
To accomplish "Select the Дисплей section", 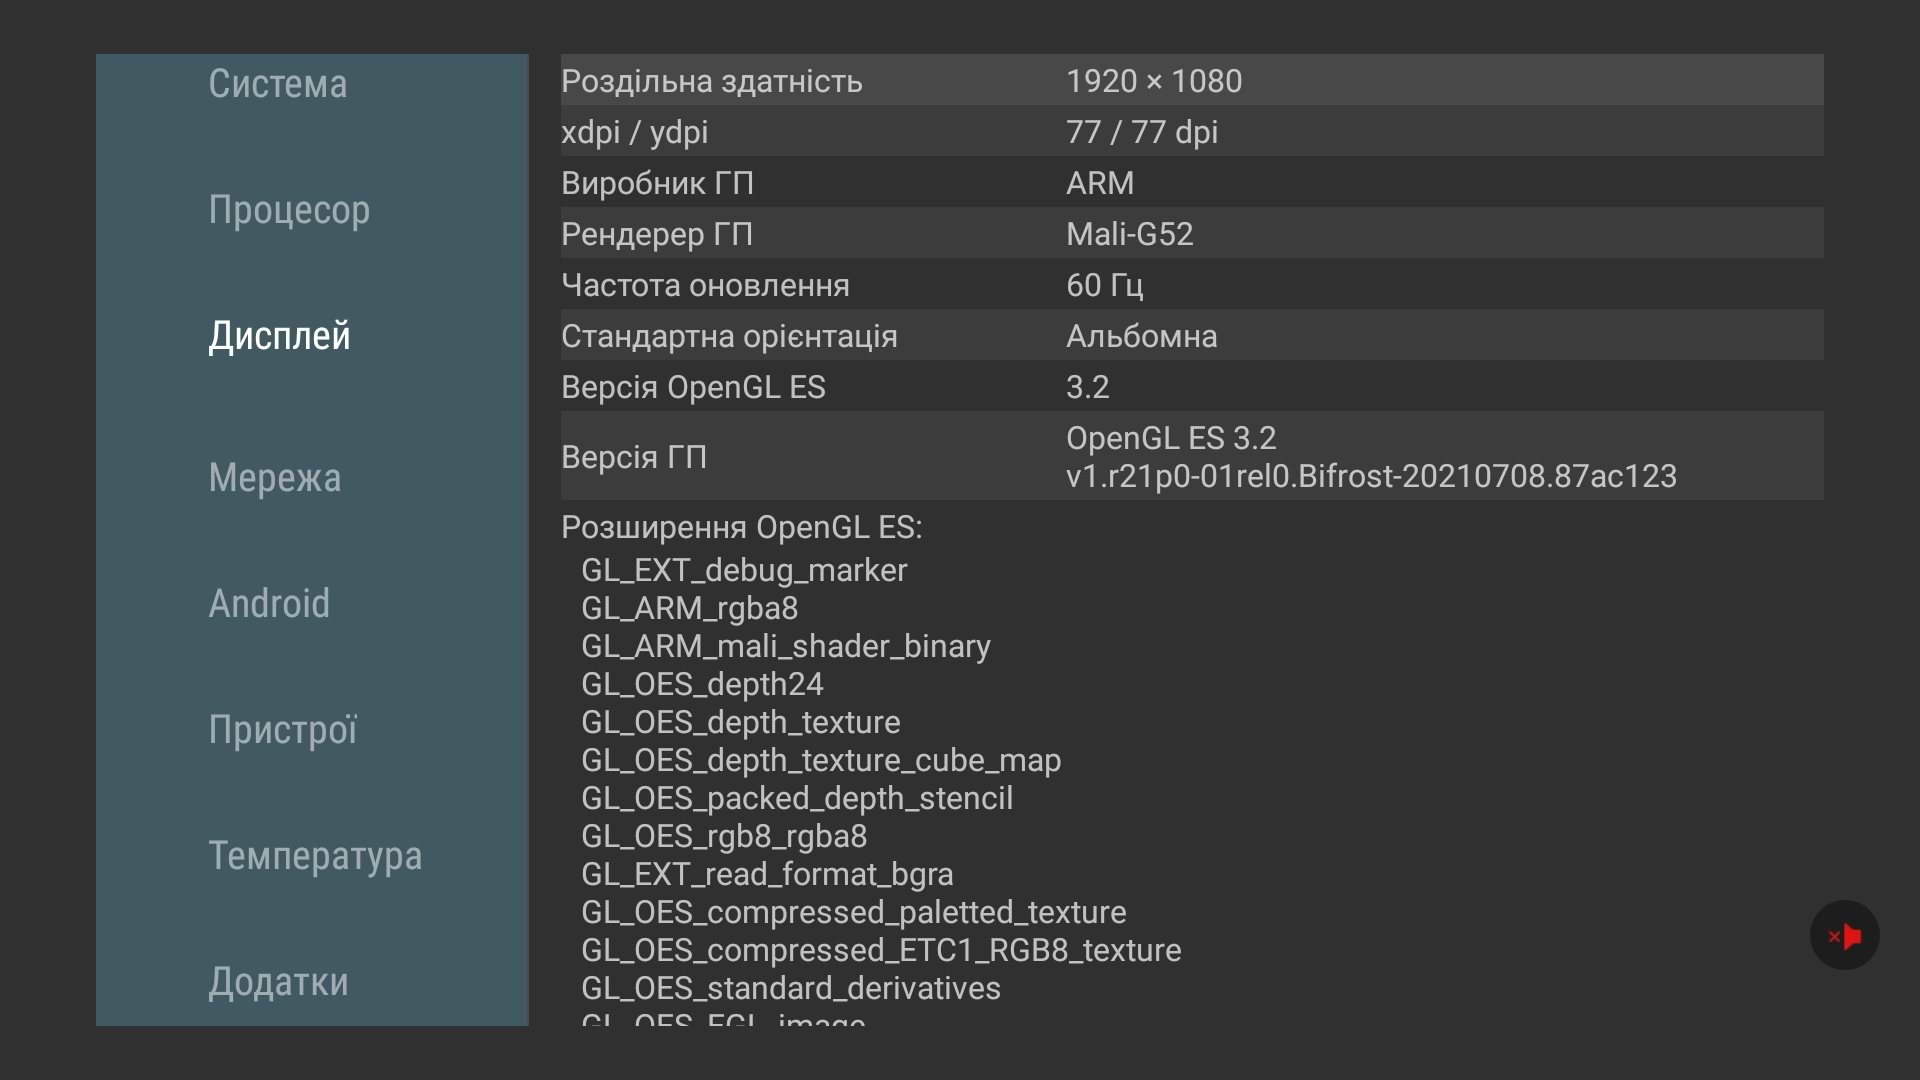I will click(280, 336).
